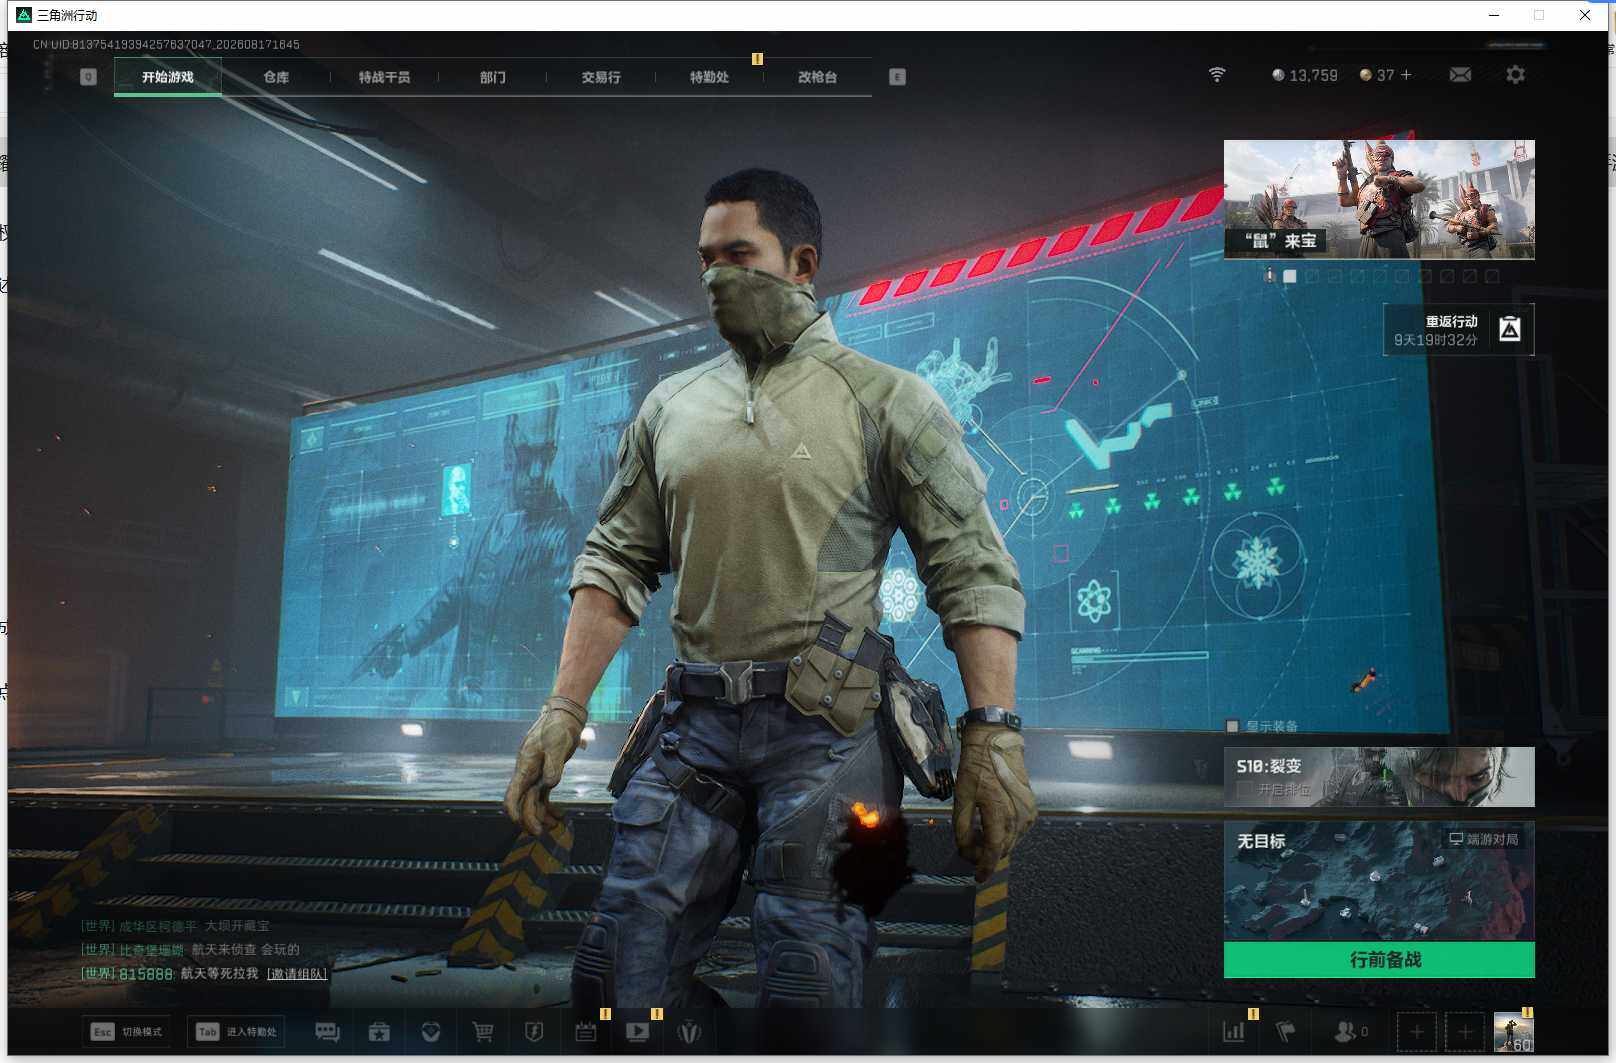Image resolution: width=1616 pixels, height=1063 pixels.
Task: Open the “鼠”来宝 promo banner
Action: (x=1379, y=200)
